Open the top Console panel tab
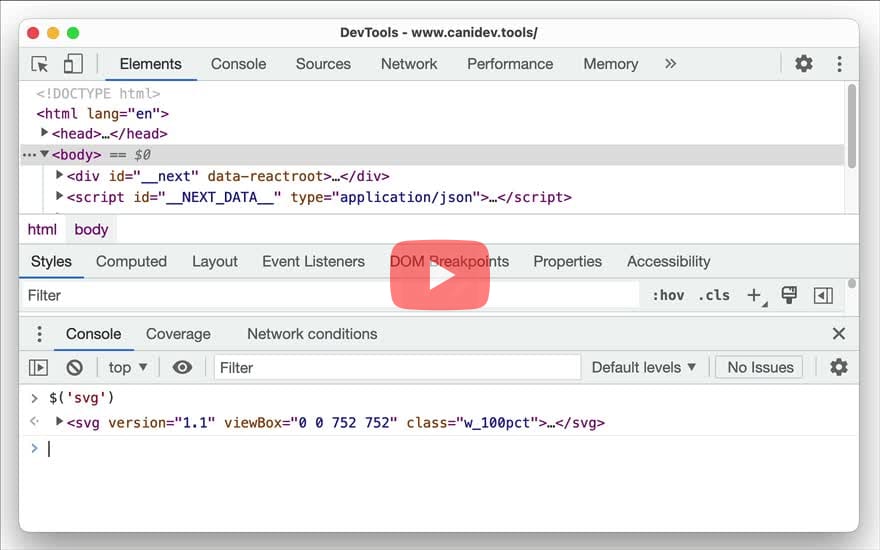The width and height of the screenshot is (880, 550). [239, 64]
